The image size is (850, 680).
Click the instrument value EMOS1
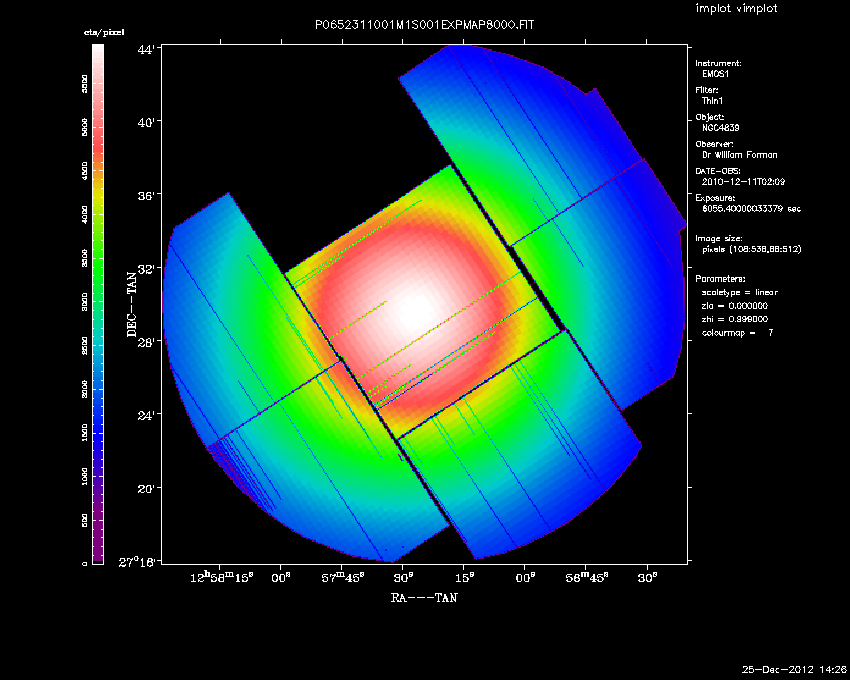[x=716, y=74]
